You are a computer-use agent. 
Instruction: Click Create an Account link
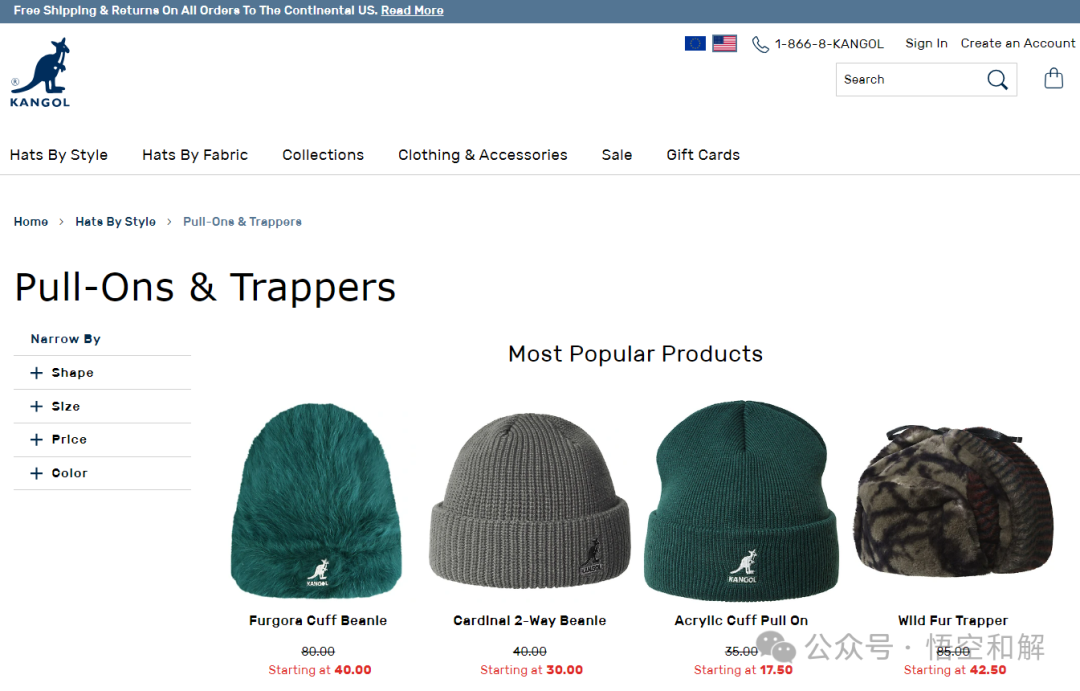coord(1017,43)
